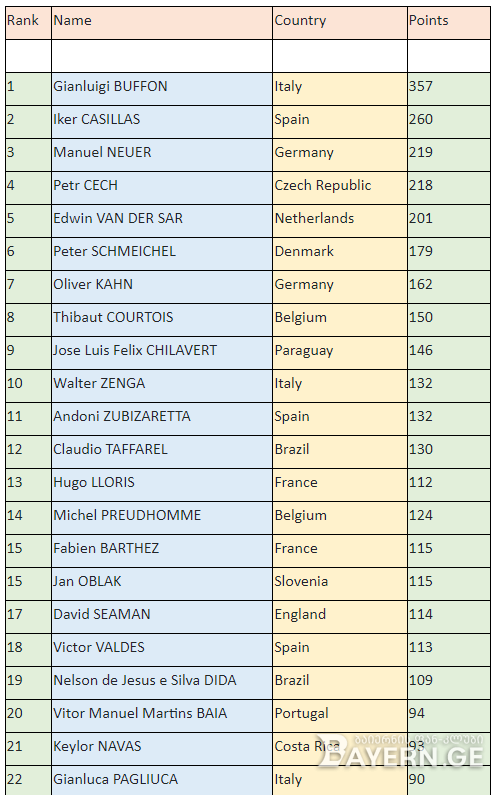Click the BAYERN.GE watermark logo
496x795 pixels.
pyautogui.click(x=400, y=750)
